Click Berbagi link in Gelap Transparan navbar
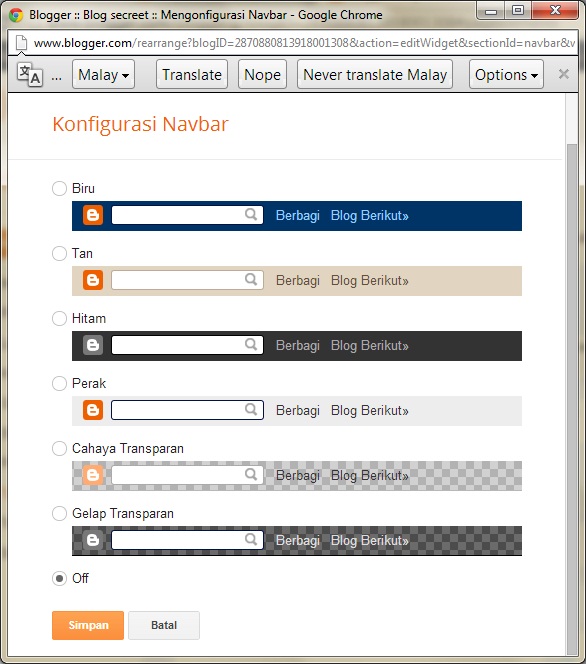Screen dimensions: 586x664 click(x=298, y=540)
